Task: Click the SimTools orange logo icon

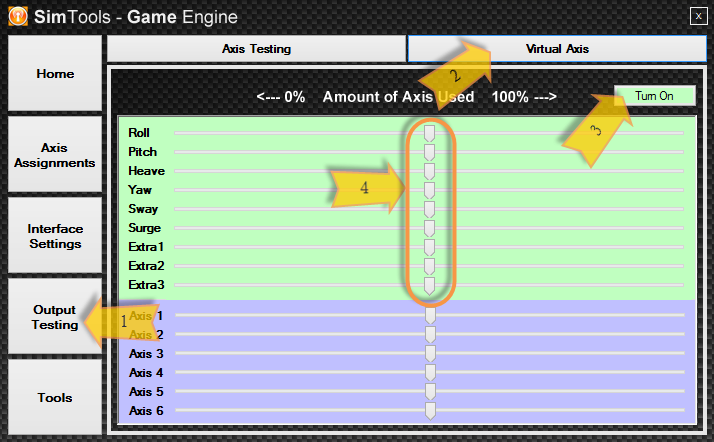Action: 18,16
